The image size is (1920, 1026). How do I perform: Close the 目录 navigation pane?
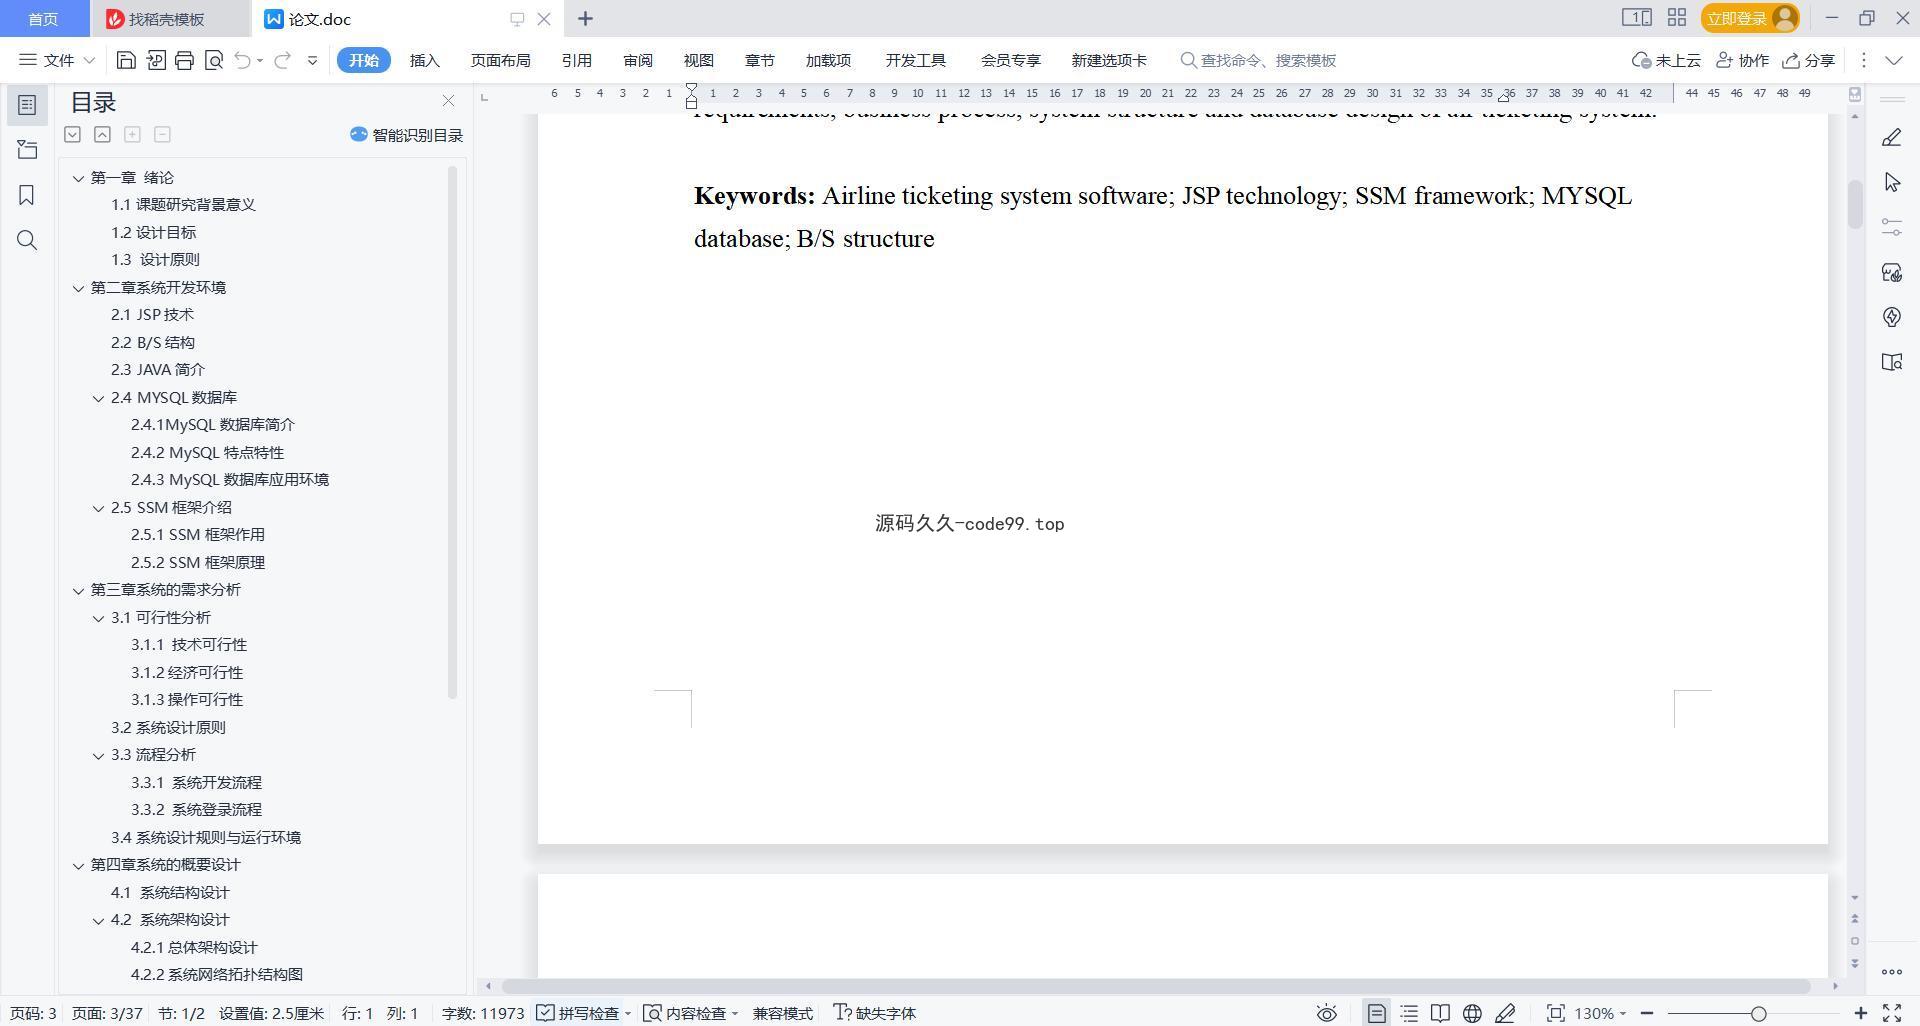pyautogui.click(x=448, y=101)
